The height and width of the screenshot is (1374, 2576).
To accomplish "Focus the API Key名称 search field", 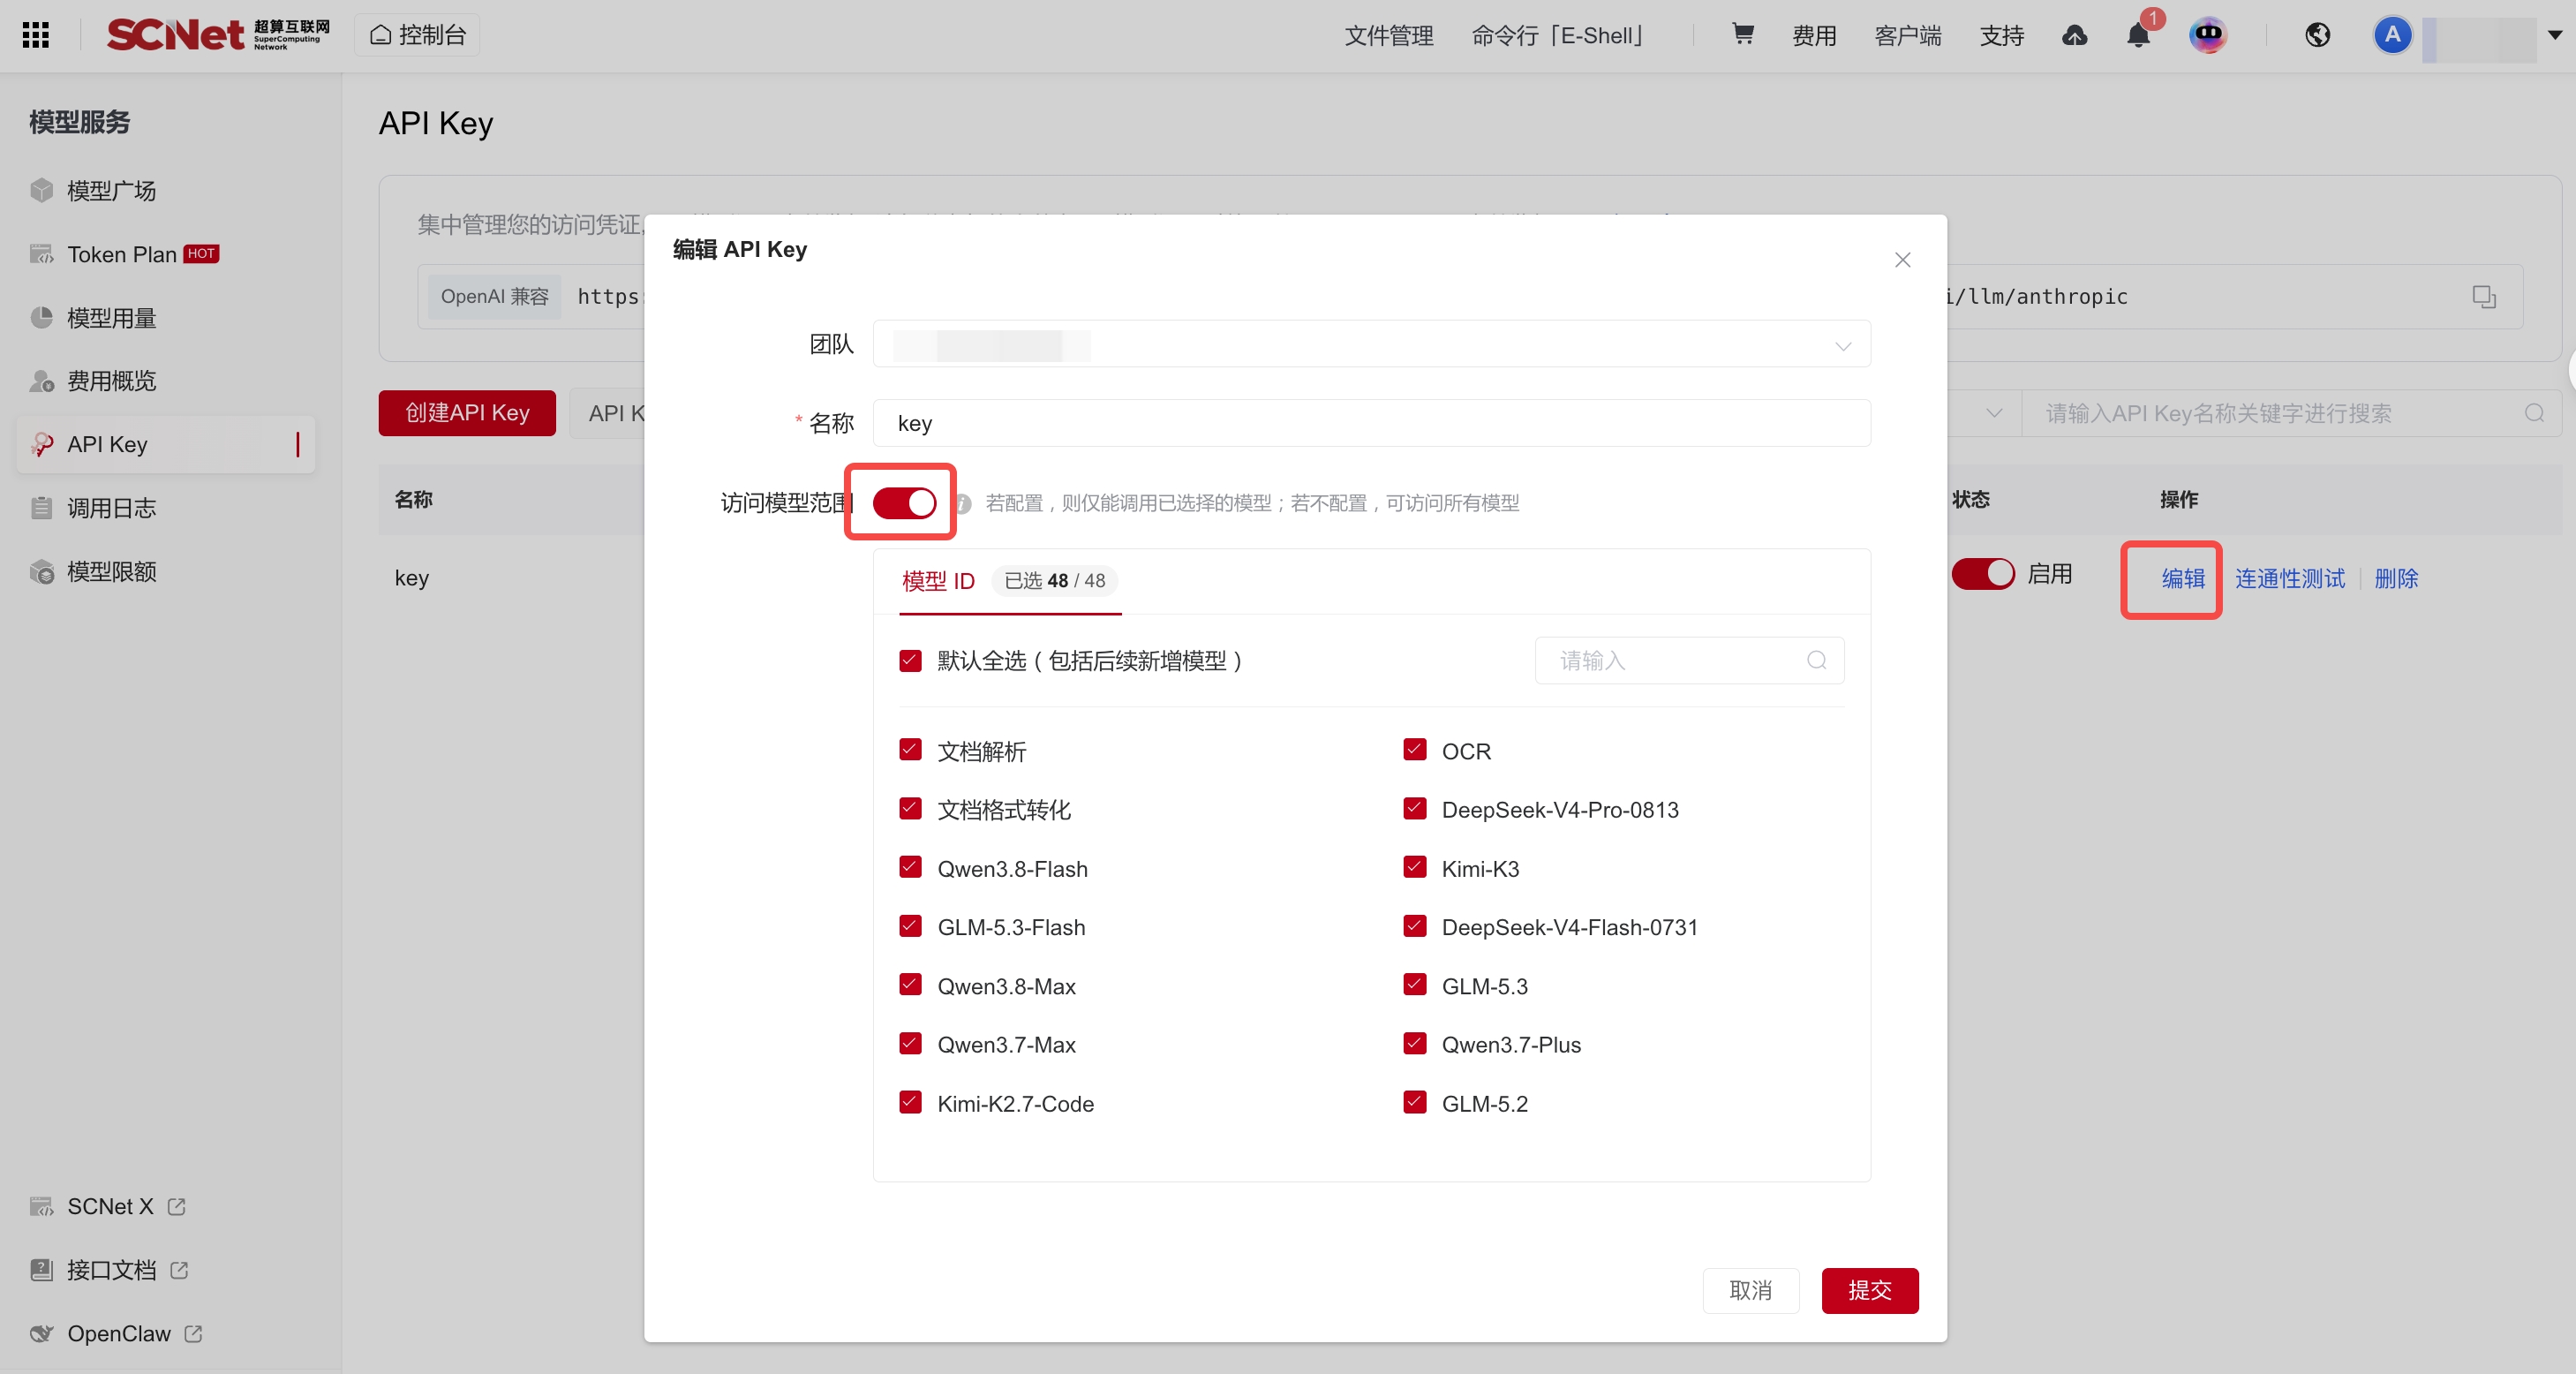I will click(2291, 413).
